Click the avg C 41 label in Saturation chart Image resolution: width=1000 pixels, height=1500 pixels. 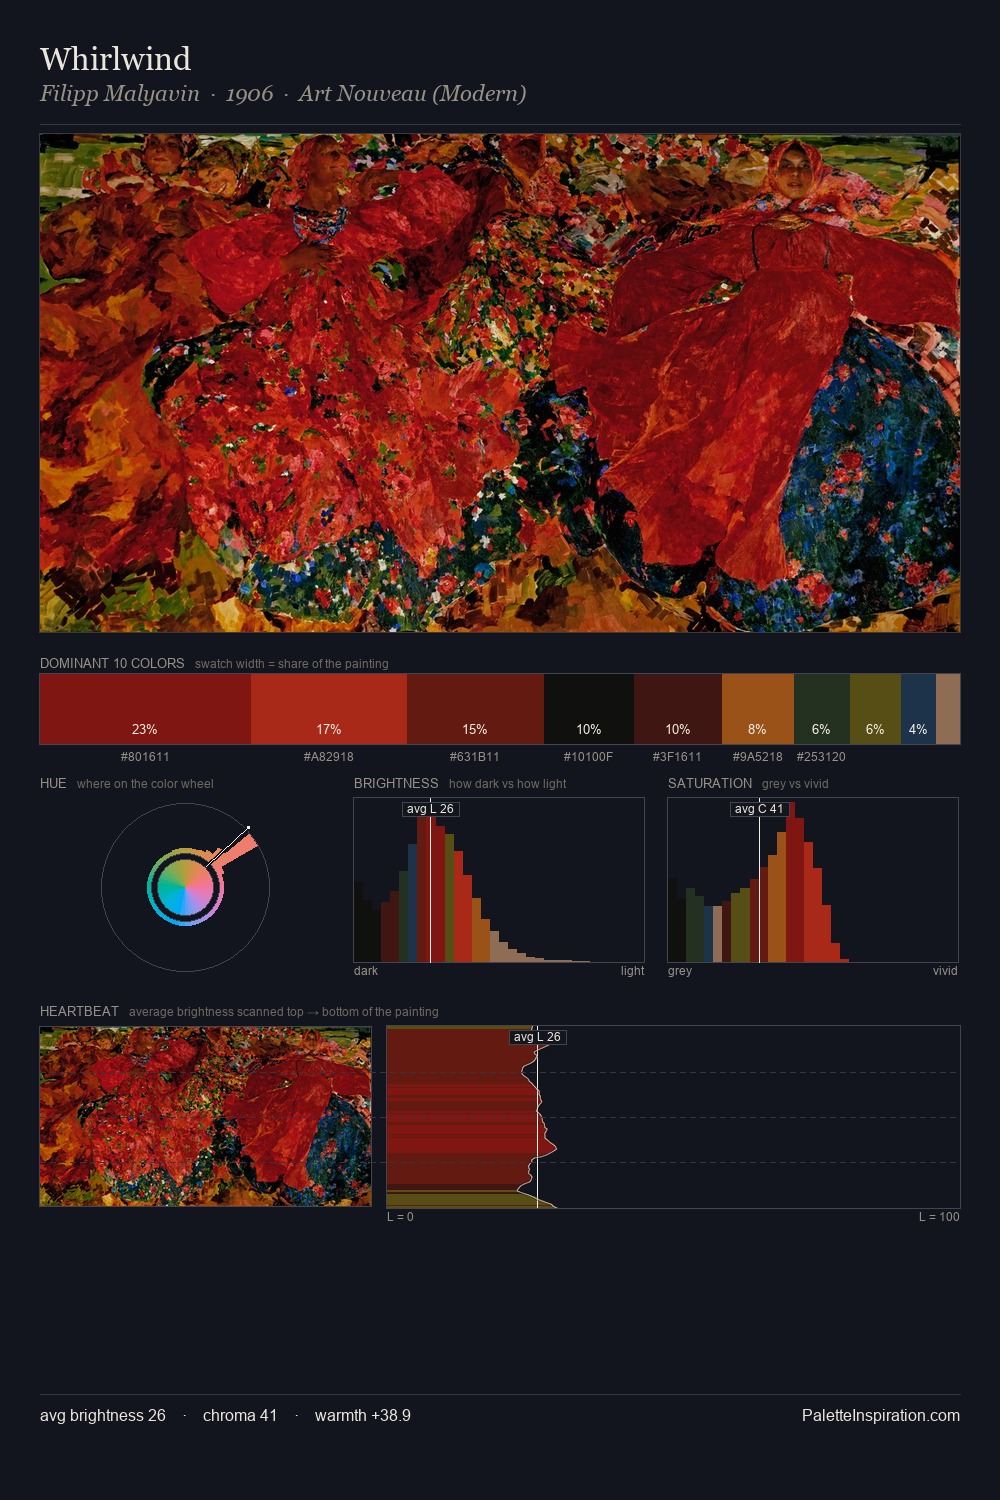[x=759, y=809]
